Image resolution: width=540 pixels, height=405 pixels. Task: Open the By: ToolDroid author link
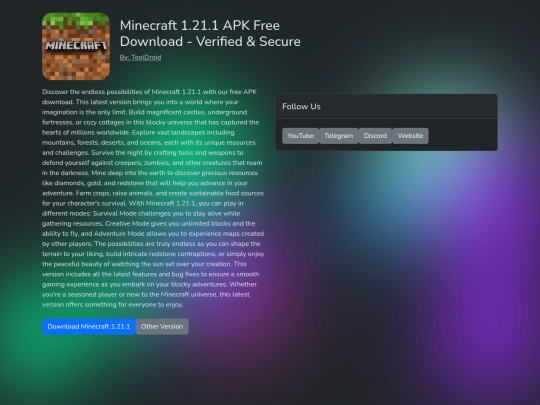141,58
